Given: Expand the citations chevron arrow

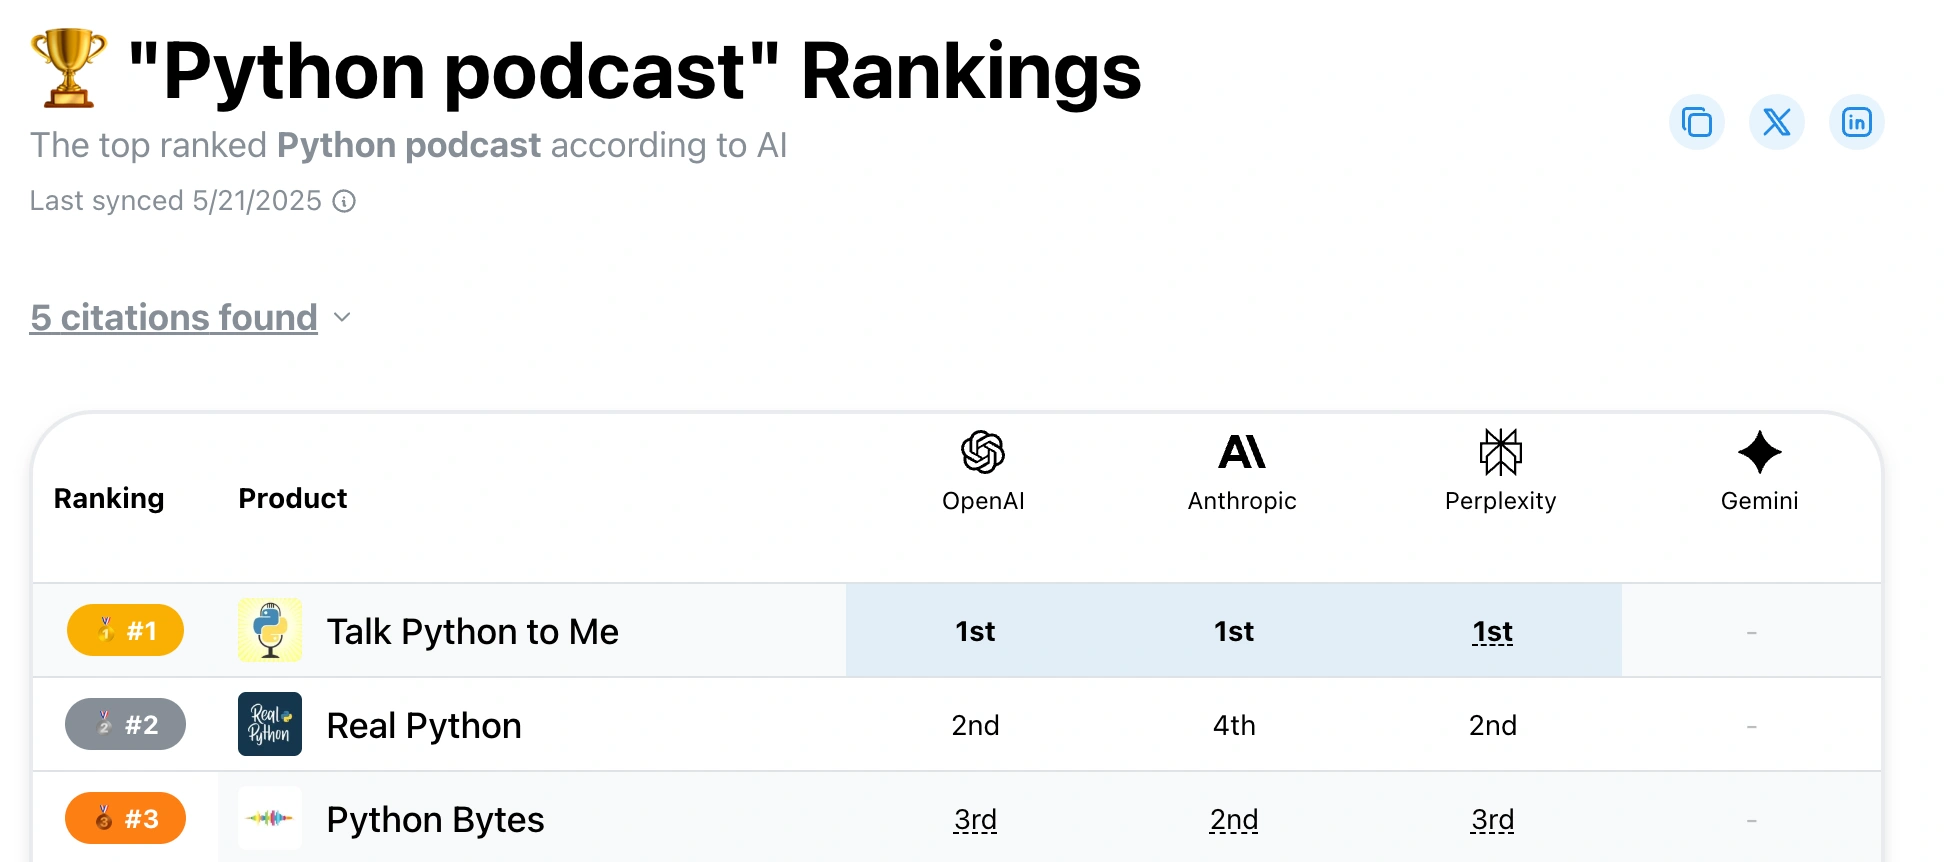Looking at the screenshot, I should click(342, 318).
